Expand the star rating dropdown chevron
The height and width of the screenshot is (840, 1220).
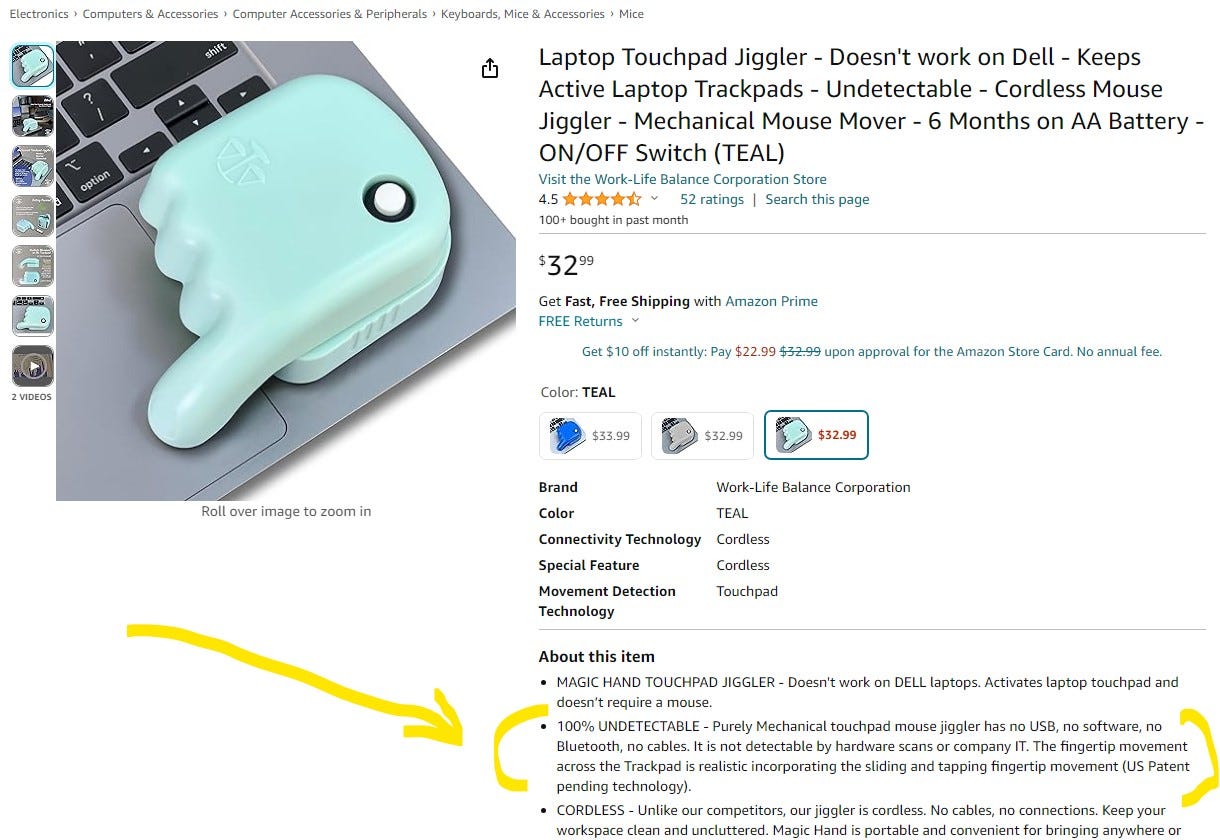pyautogui.click(x=654, y=199)
